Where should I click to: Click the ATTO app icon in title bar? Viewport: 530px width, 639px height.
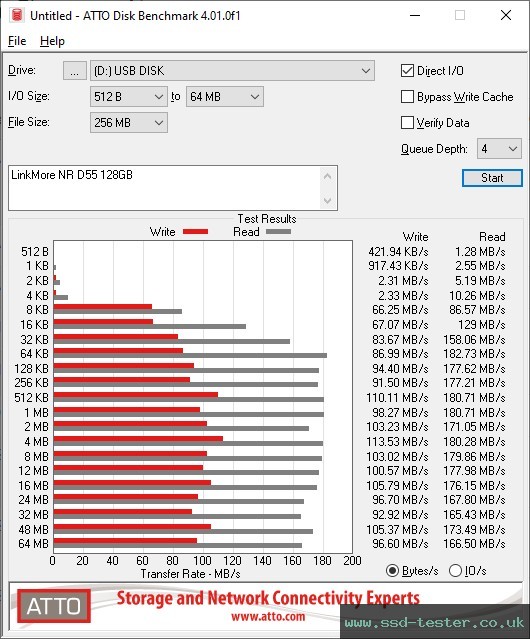pyautogui.click(x=17, y=15)
